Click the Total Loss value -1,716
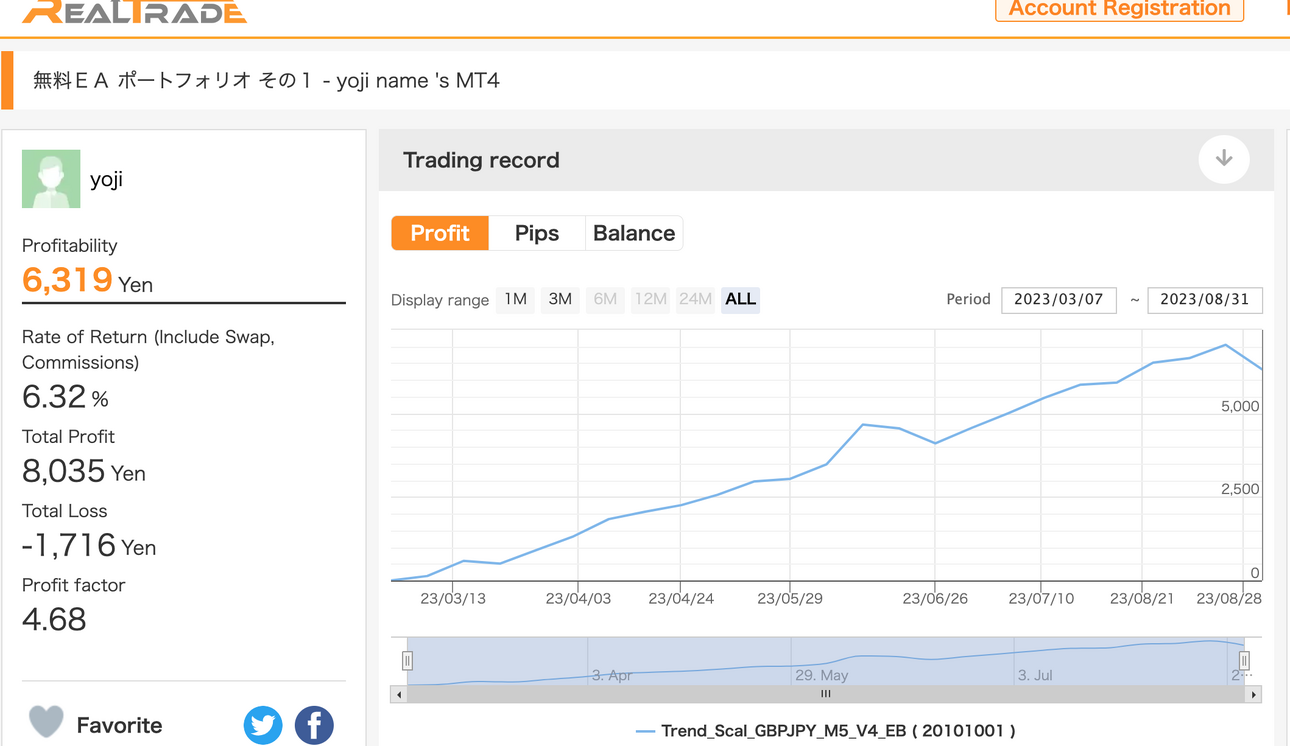 pyautogui.click(x=69, y=545)
